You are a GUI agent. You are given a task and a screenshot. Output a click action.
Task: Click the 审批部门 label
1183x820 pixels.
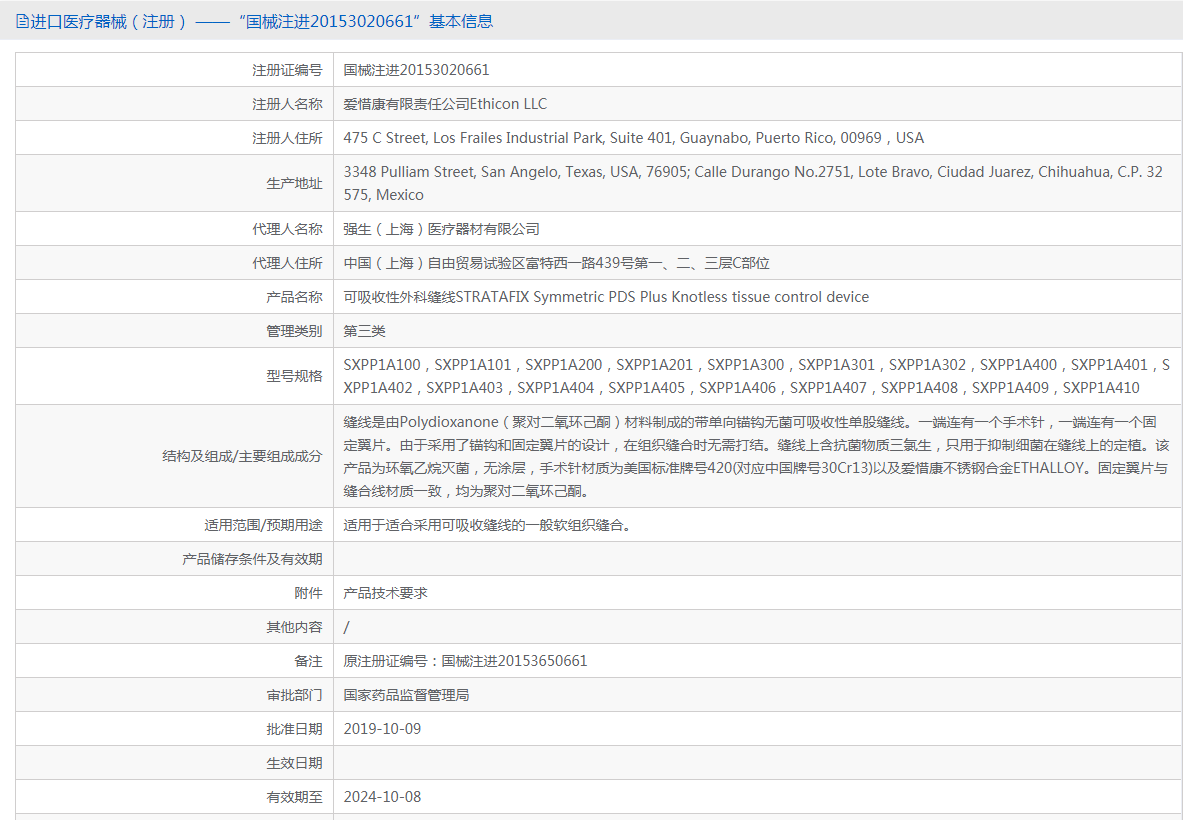click(294, 694)
